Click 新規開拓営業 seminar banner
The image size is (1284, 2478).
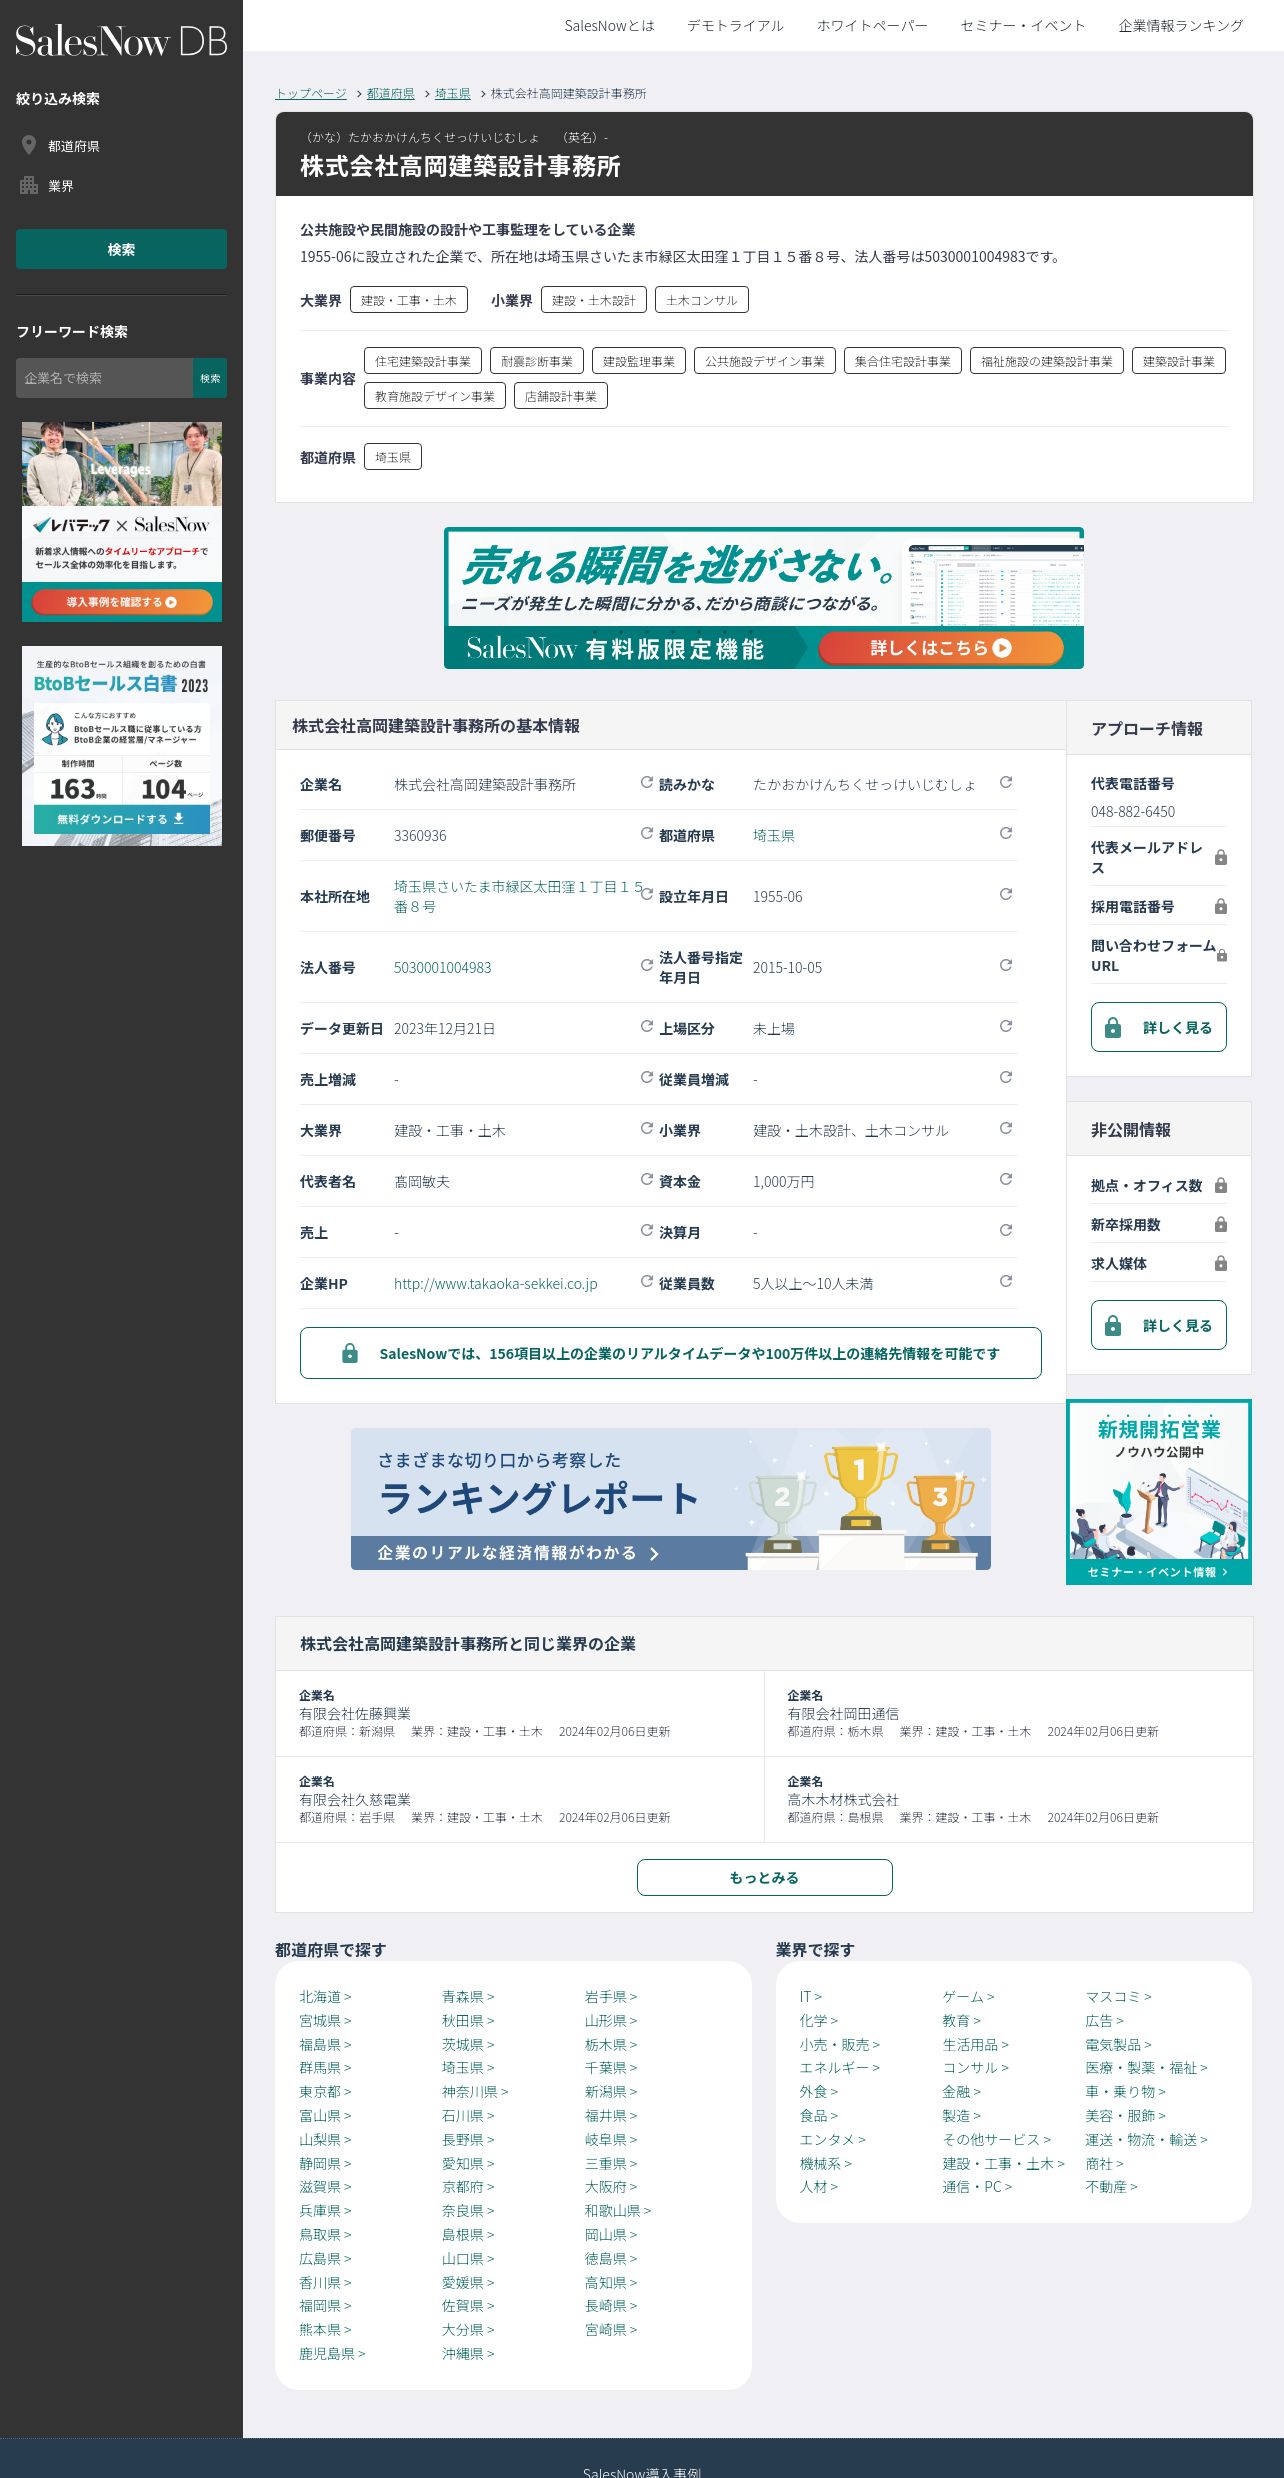click(1159, 1492)
